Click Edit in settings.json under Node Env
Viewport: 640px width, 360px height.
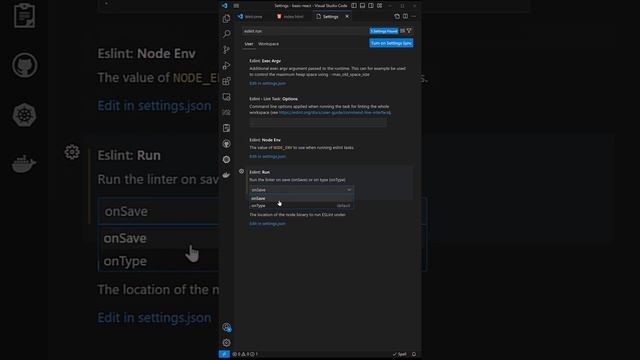[267, 156]
